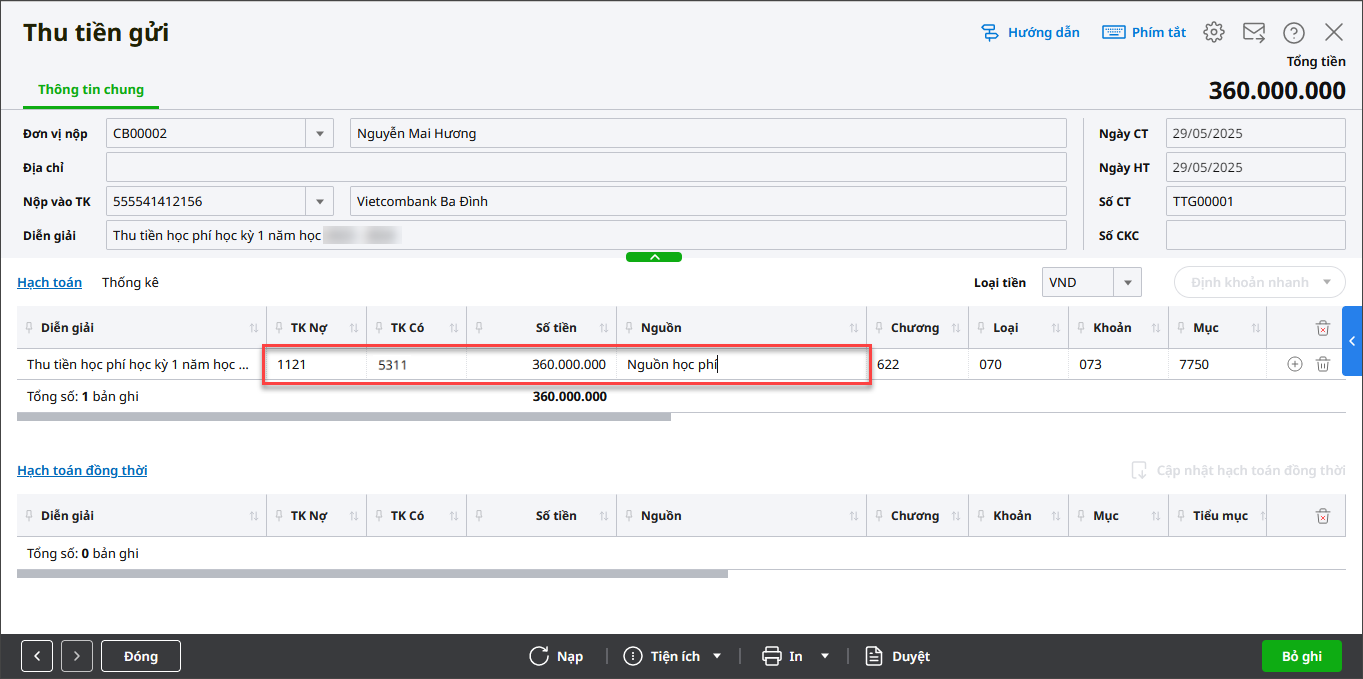This screenshot has height=679, width=1363.
Task: Go to next voucher arrow
Action: 77,656
